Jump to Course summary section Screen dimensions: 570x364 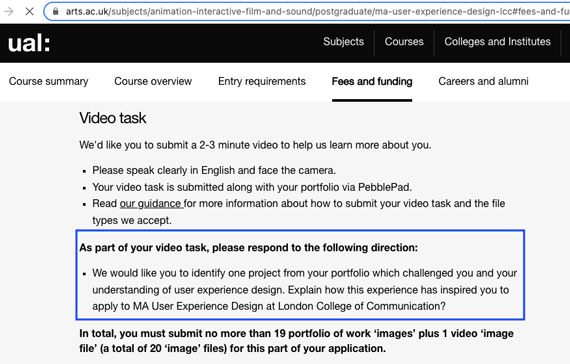click(48, 81)
